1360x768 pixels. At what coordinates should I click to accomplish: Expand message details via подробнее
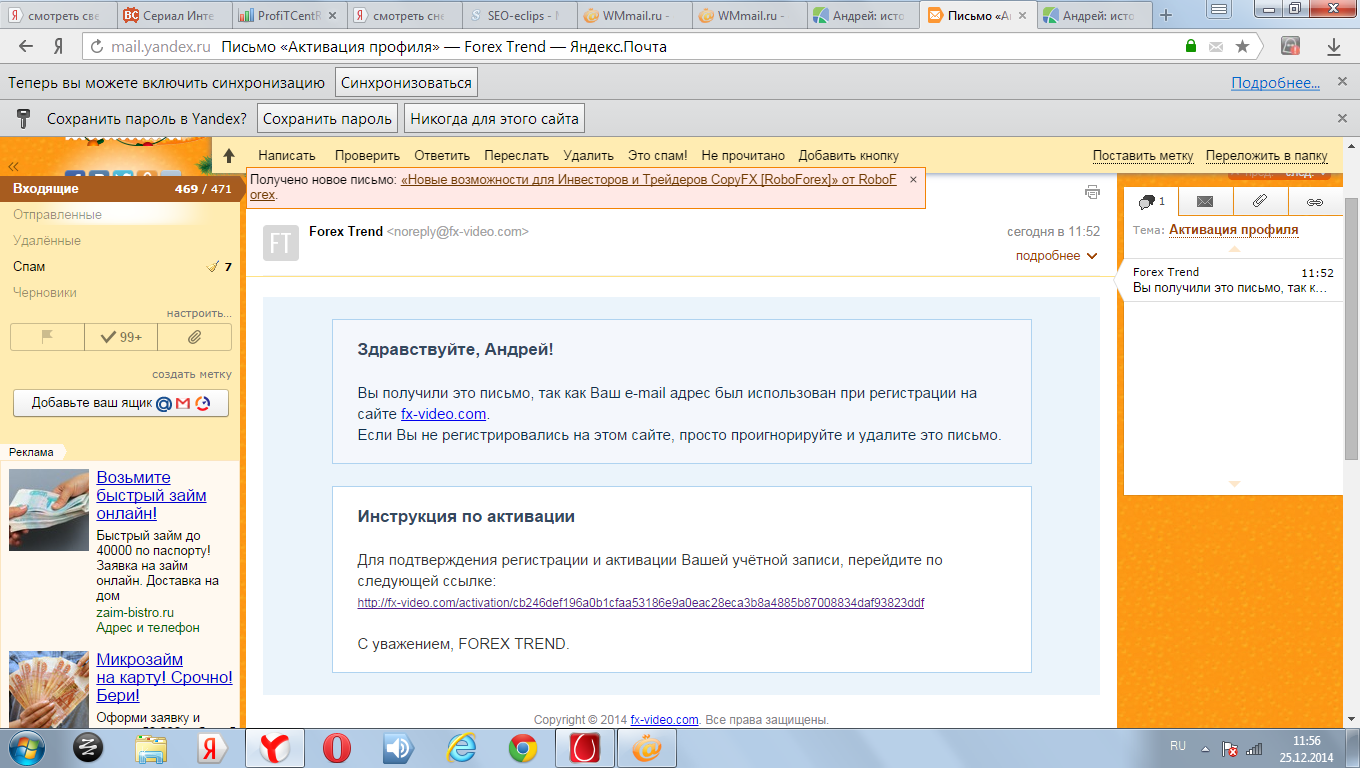1057,256
